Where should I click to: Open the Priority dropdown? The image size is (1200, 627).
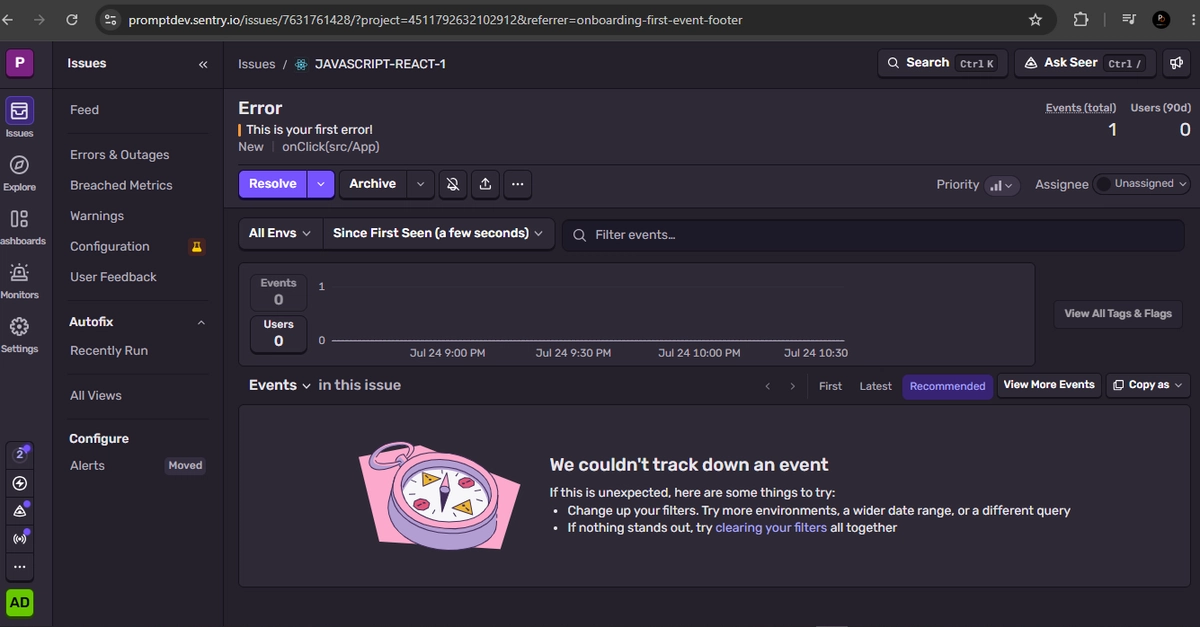(x=1001, y=185)
